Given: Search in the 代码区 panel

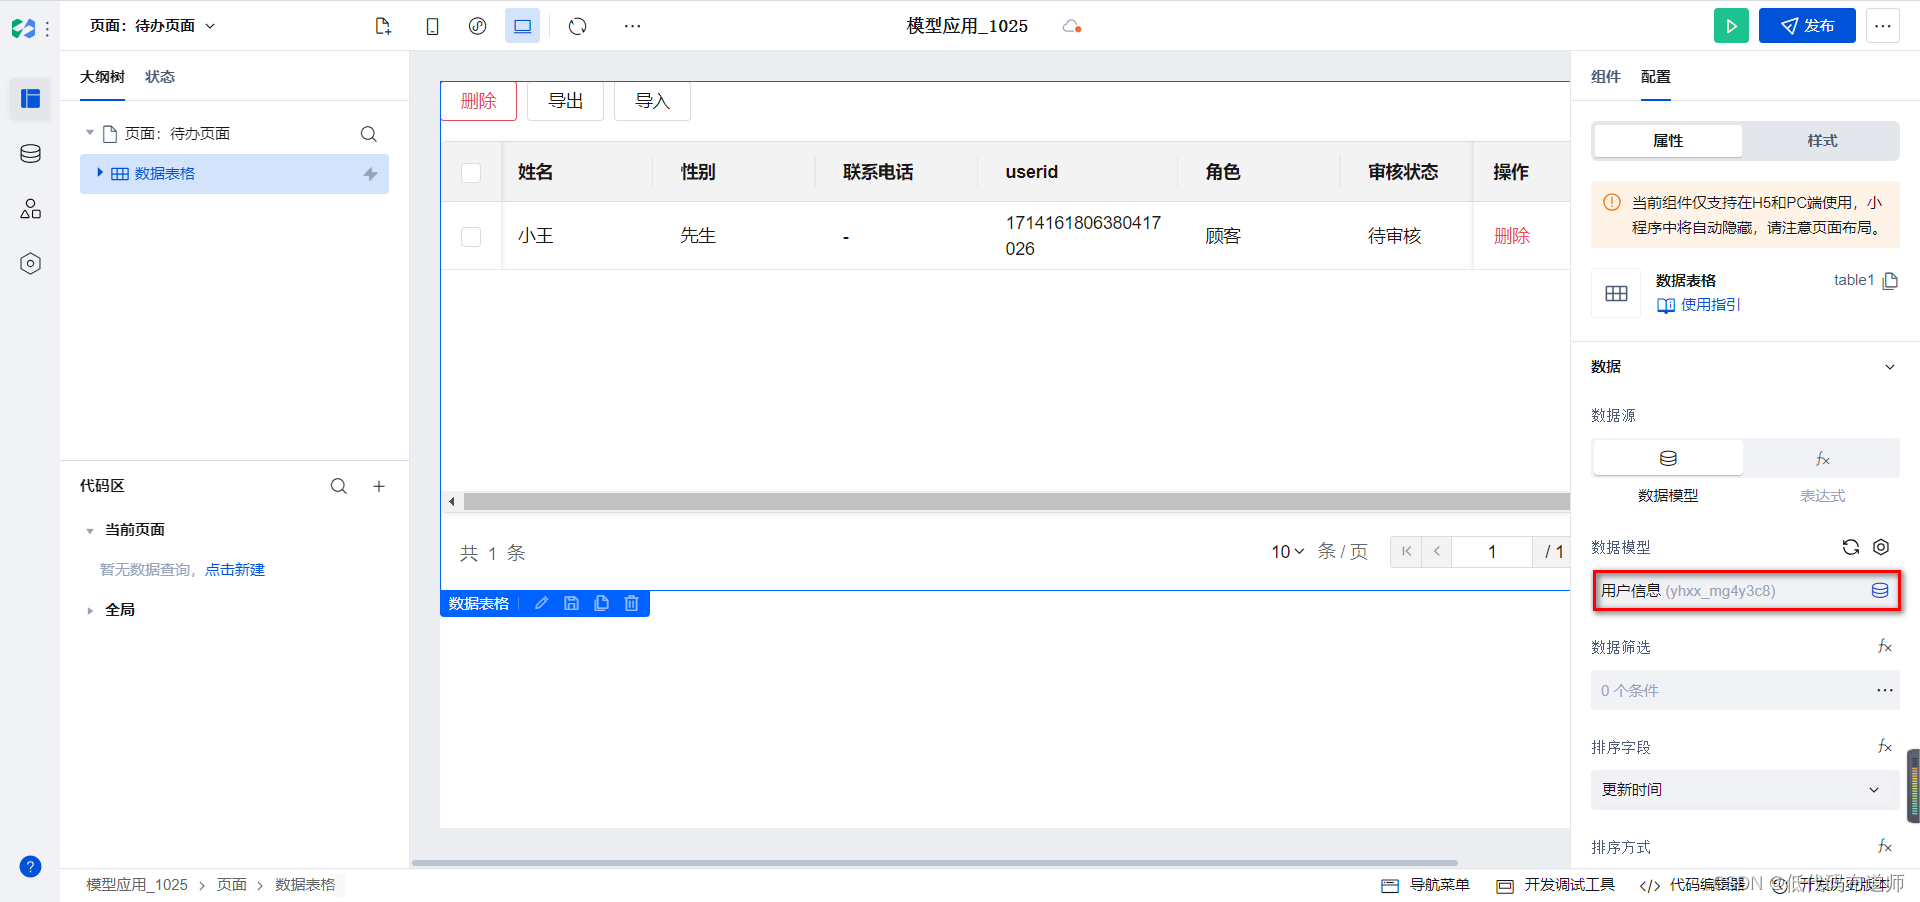Looking at the screenshot, I should click(x=339, y=486).
